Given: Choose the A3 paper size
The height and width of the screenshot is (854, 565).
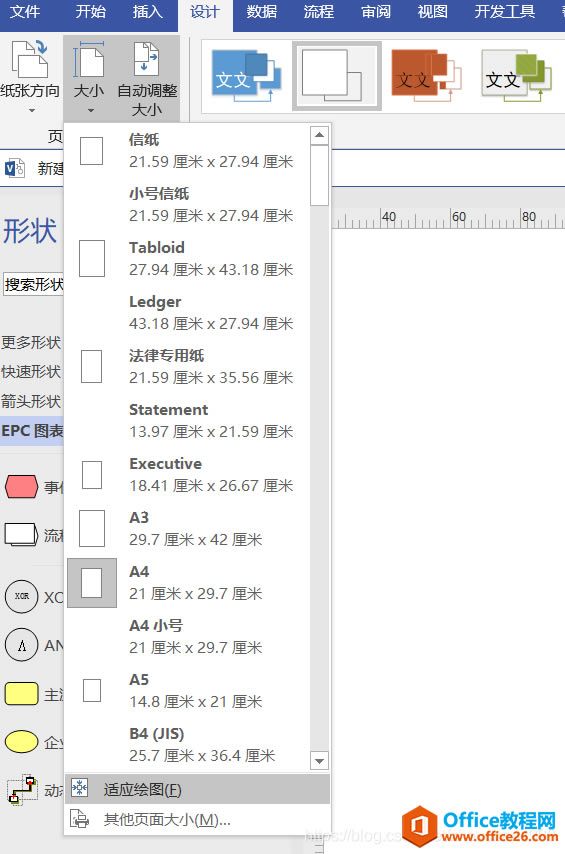Looking at the screenshot, I should click(197, 529).
